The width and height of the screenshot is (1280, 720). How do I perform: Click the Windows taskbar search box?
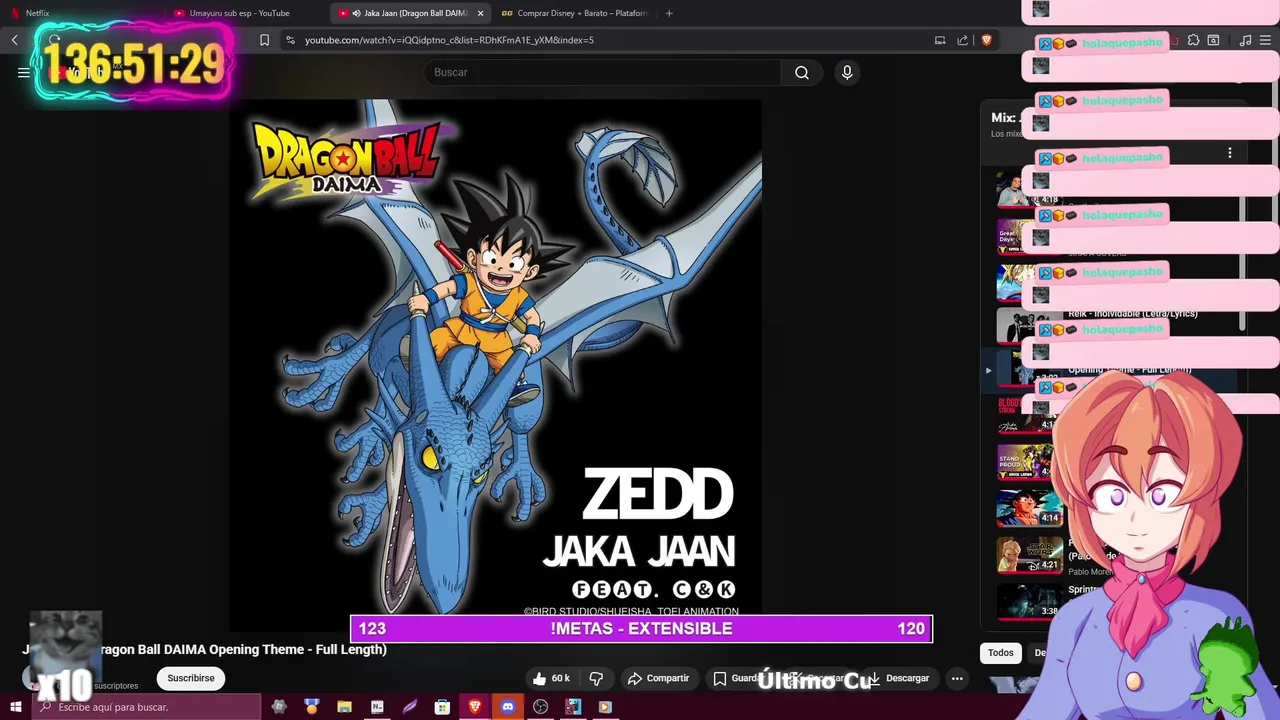(148, 707)
